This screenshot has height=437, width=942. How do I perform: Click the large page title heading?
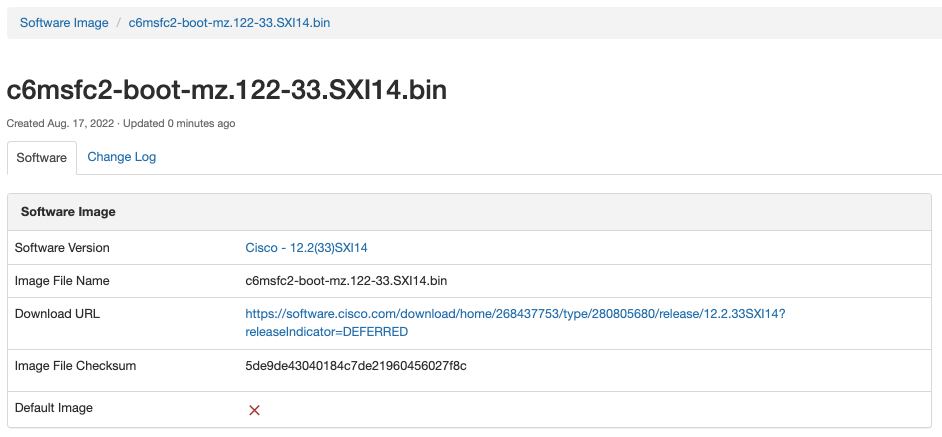point(227,90)
